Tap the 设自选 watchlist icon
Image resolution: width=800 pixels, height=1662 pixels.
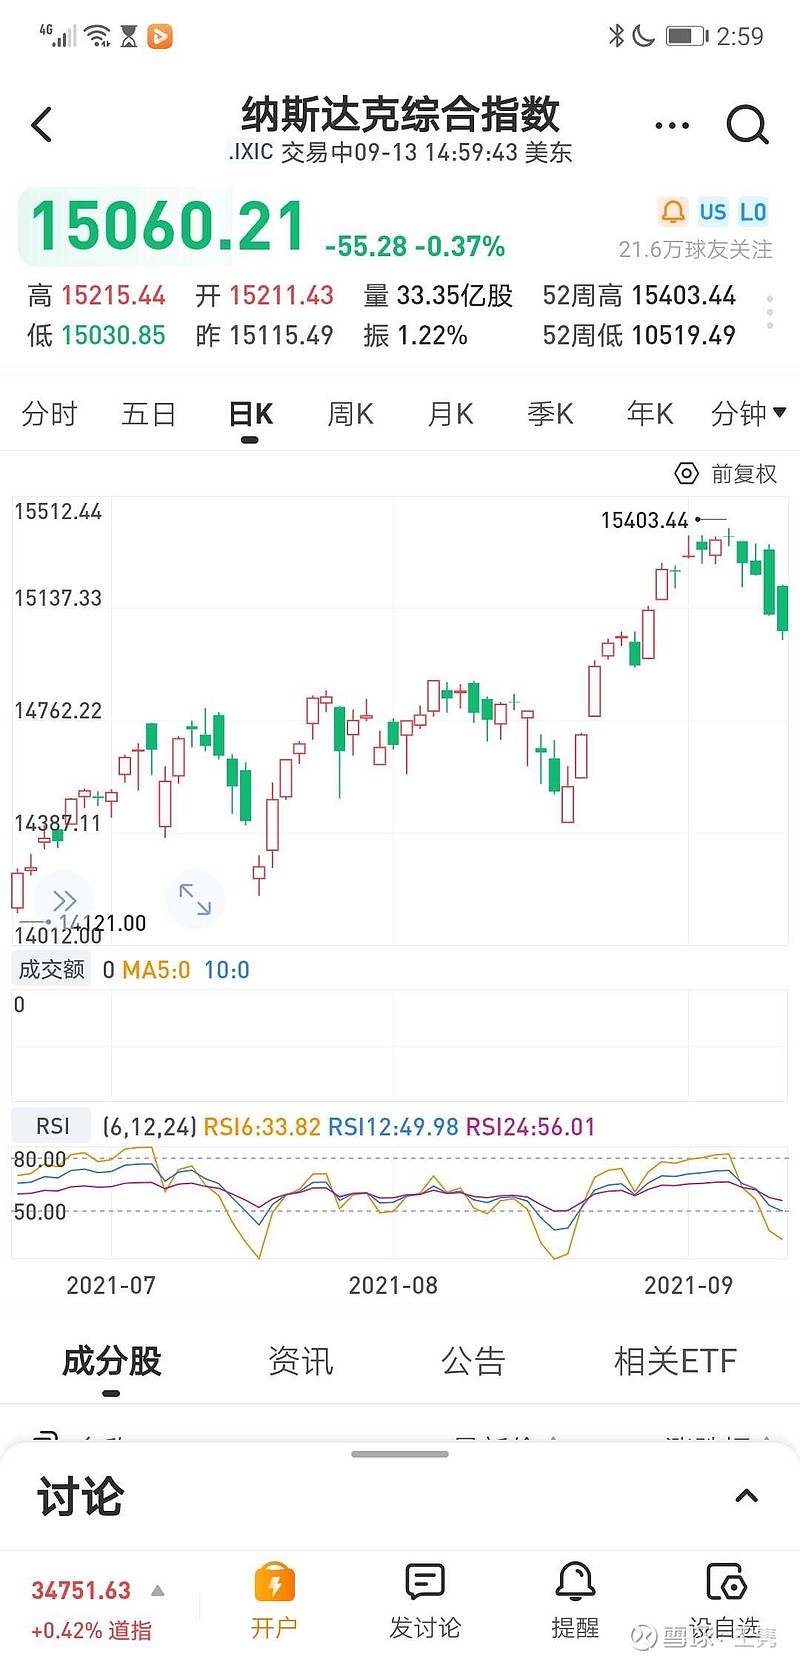[725, 1582]
